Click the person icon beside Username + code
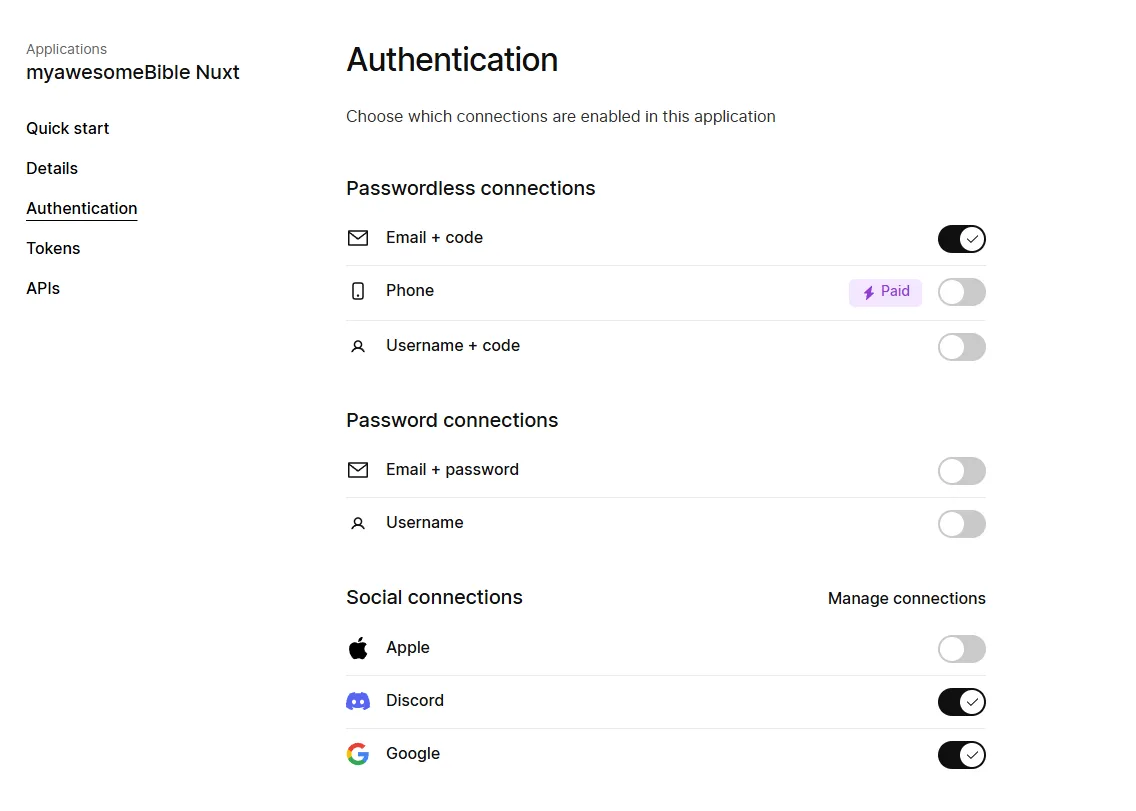This screenshot has width=1136, height=811. pos(358,346)
